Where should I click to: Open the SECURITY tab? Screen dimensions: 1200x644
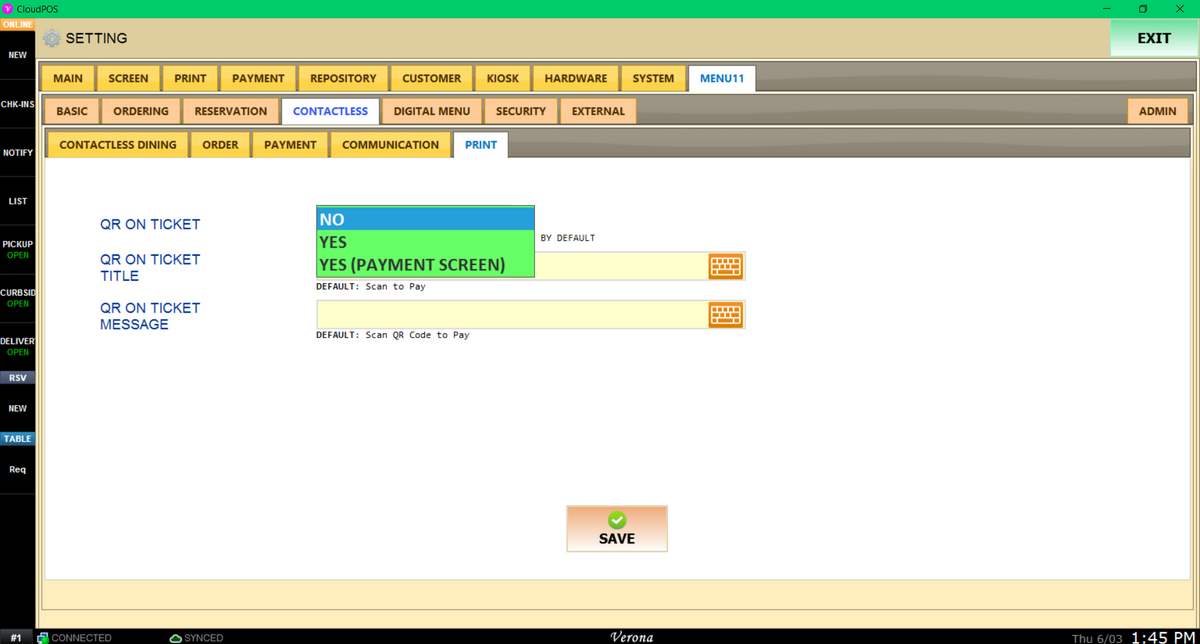(x=521, y=111)
